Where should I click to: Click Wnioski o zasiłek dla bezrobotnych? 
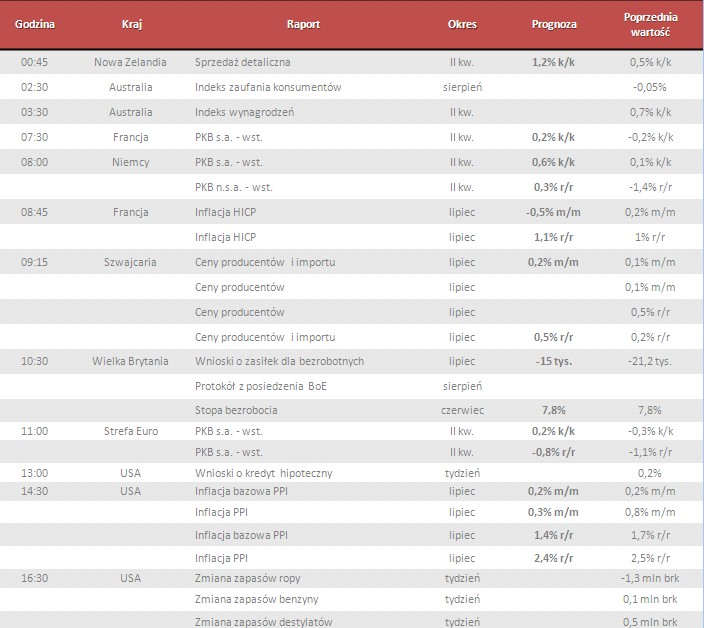point(279,361)
